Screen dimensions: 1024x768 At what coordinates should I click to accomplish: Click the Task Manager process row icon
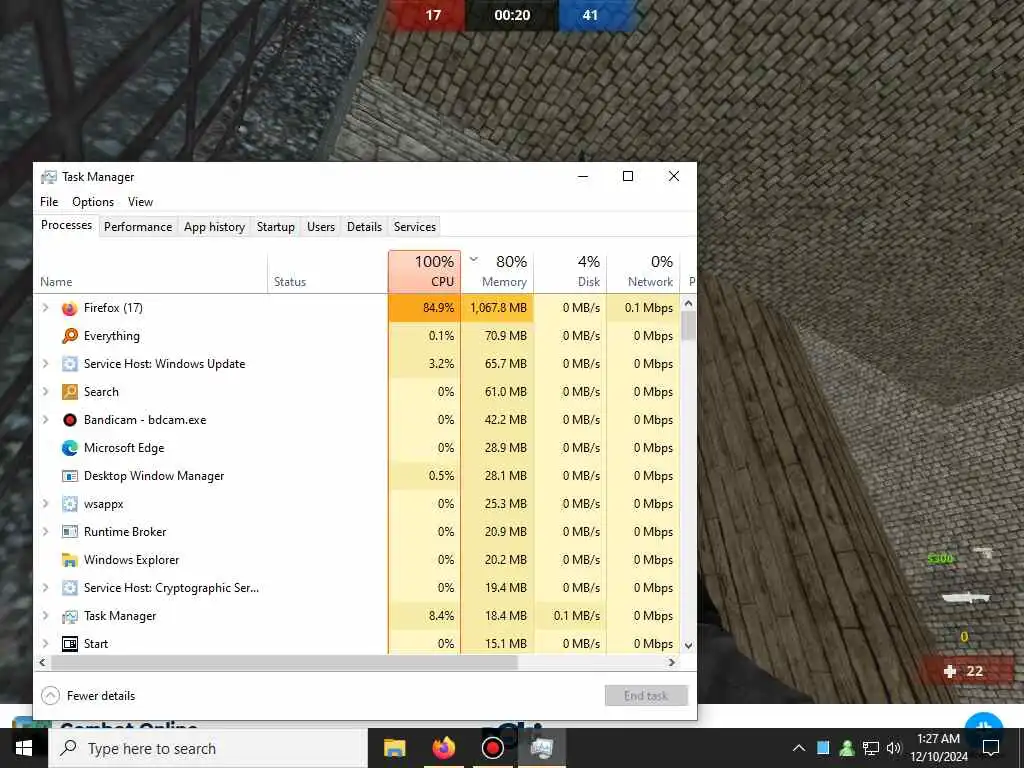click(69, 616)
